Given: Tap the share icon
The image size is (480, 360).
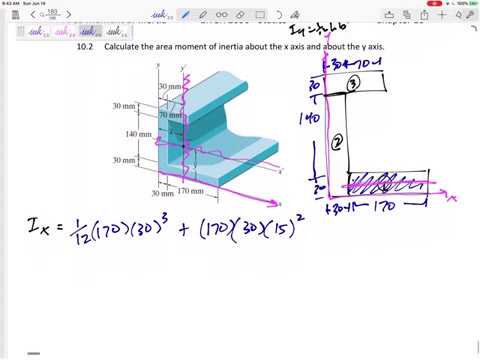Looking at the screenshot, I should tap(424, 15).
